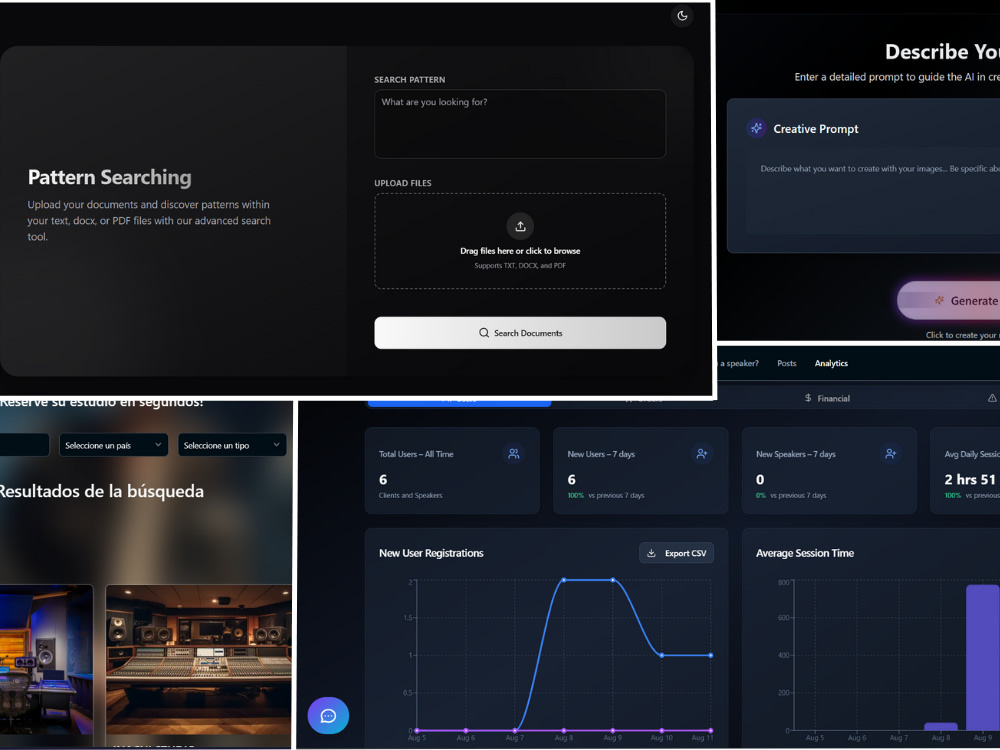Toggle the dark mode moon icon
This screenshot has width=1000, height=750.
click(682, 16)
